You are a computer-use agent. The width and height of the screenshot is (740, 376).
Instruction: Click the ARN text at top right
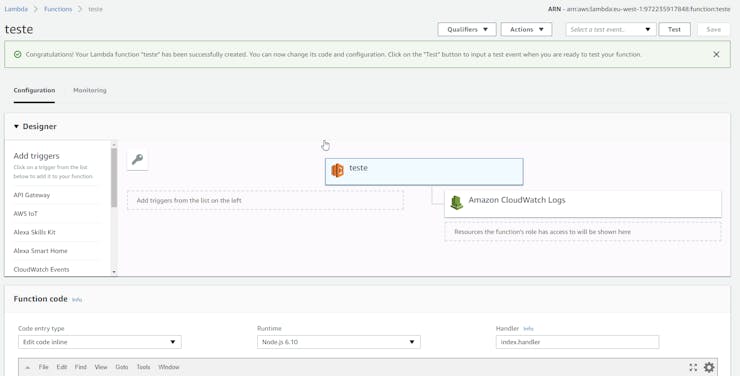(639, 9)
